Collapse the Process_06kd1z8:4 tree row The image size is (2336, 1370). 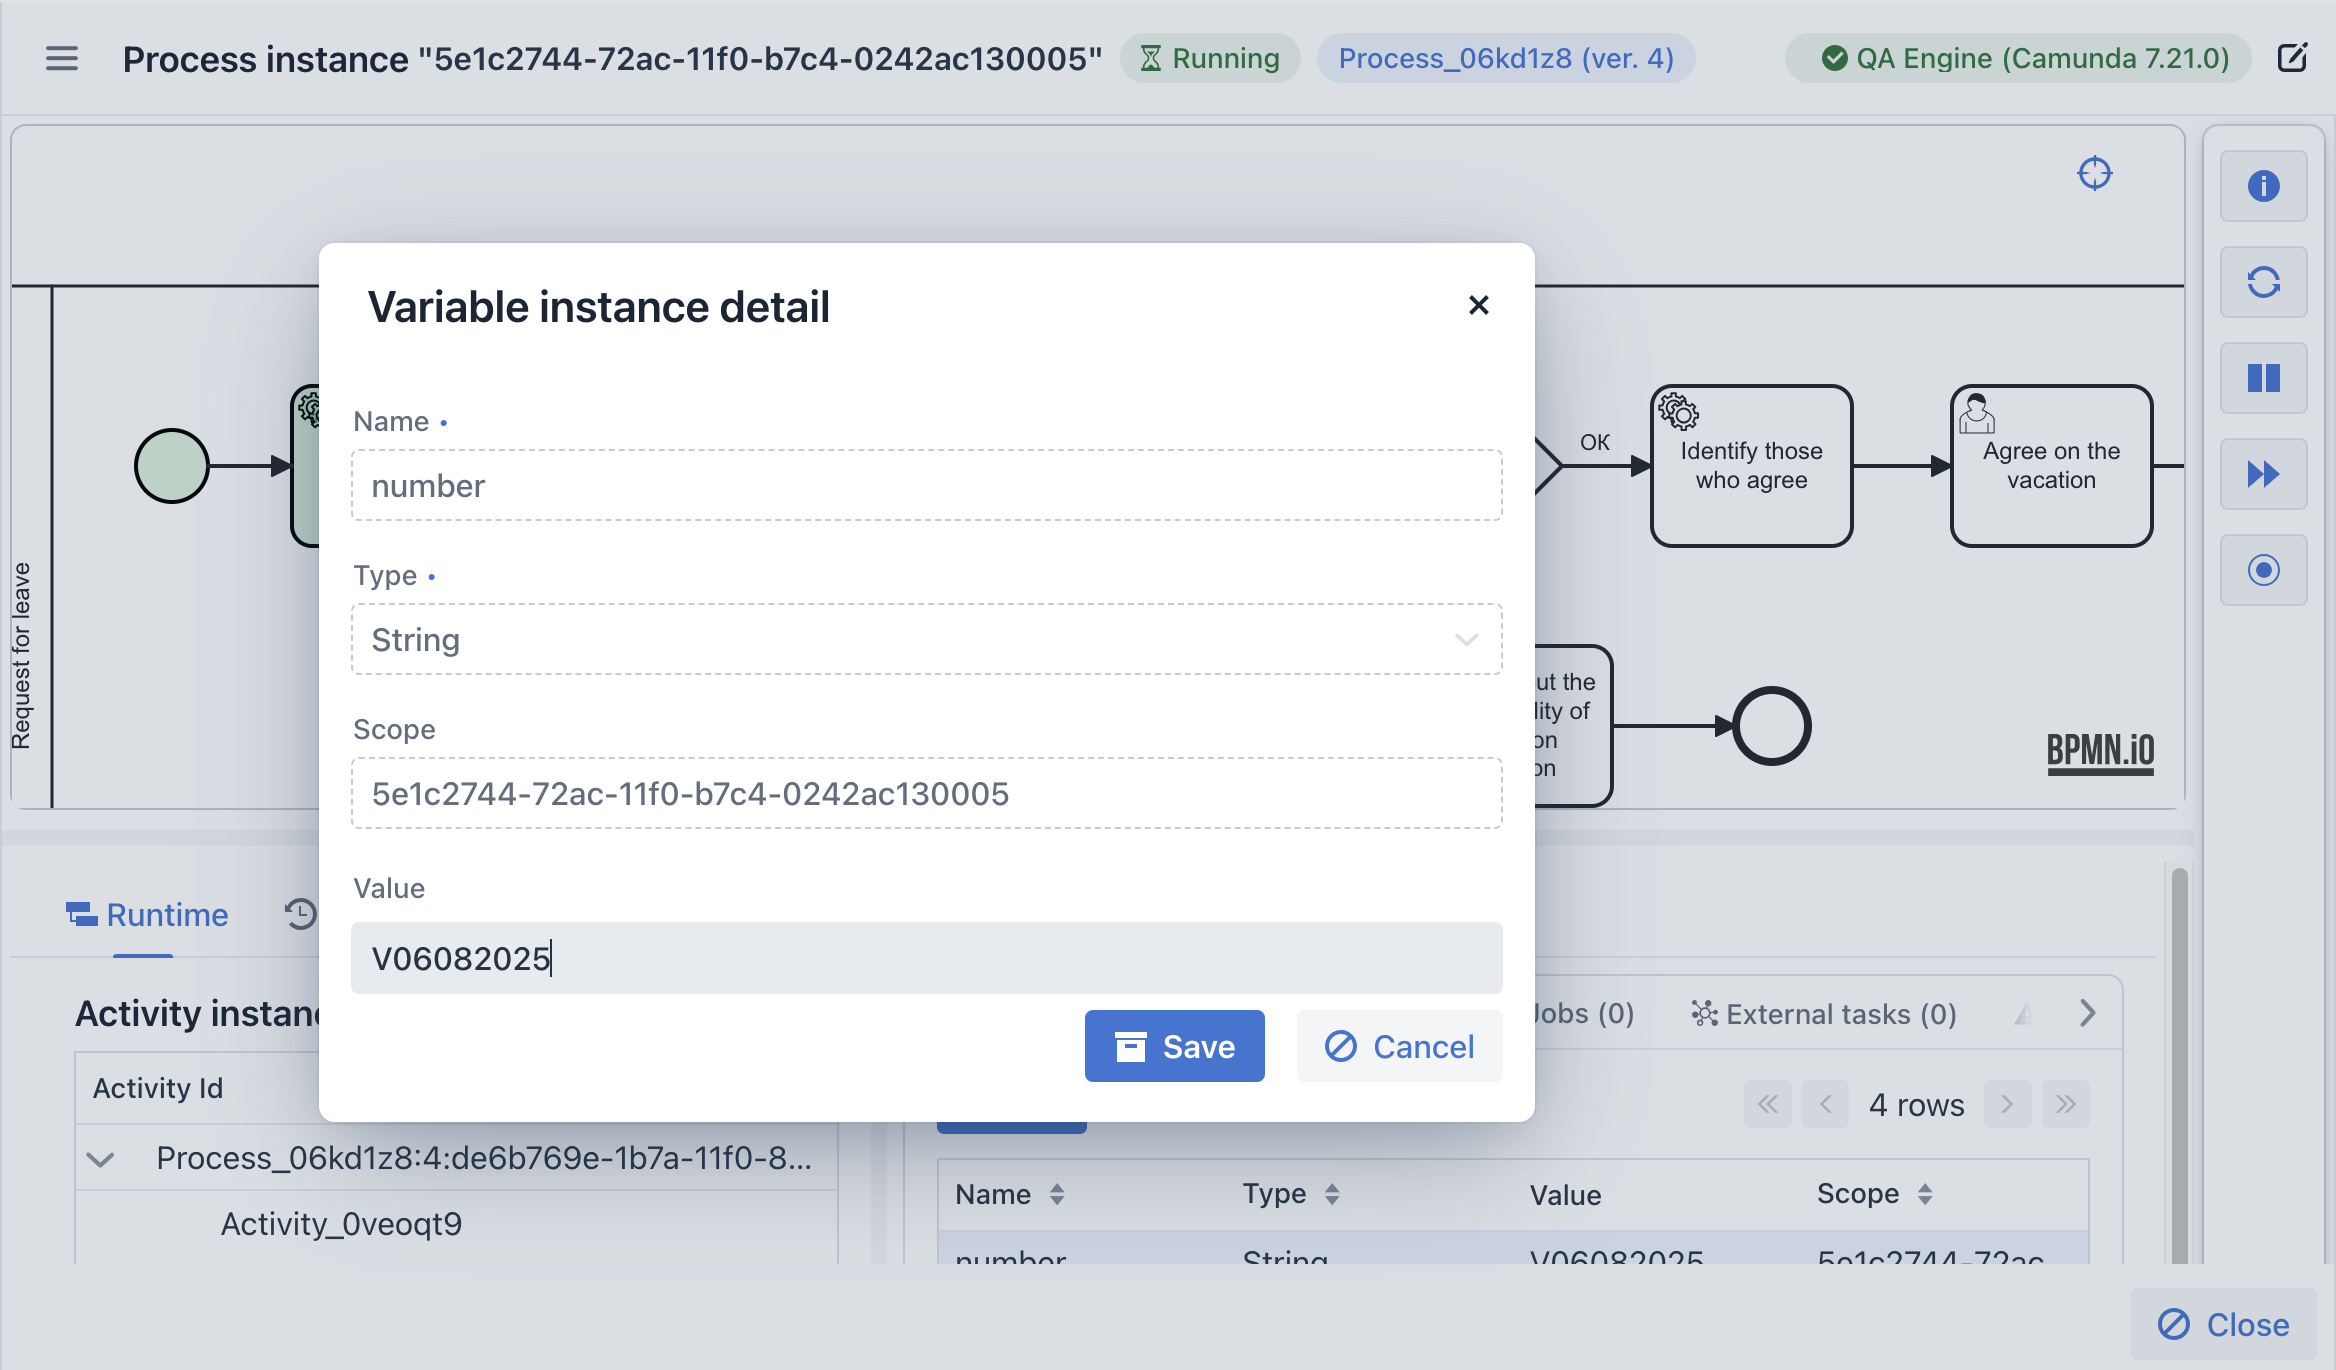coord(100,1159)
